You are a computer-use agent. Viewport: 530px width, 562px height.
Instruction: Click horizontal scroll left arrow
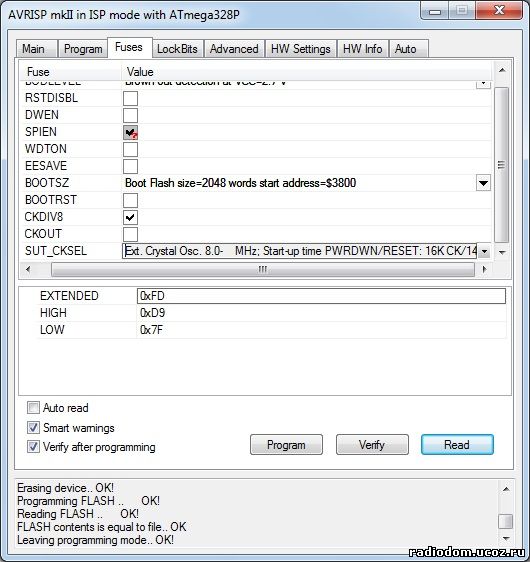29,269
